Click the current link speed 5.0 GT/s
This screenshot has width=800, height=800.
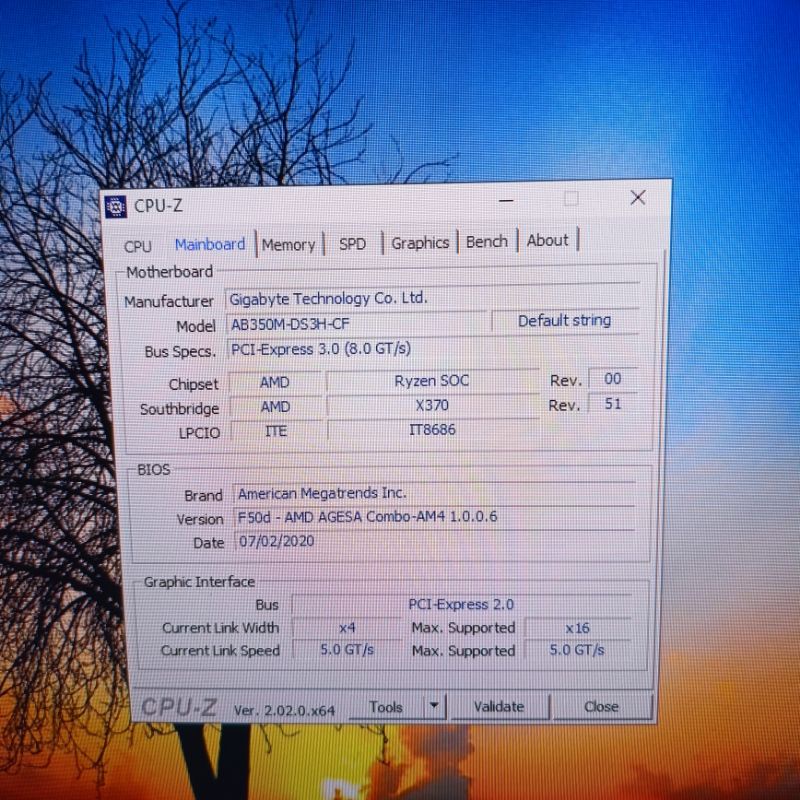pos(347,650)
